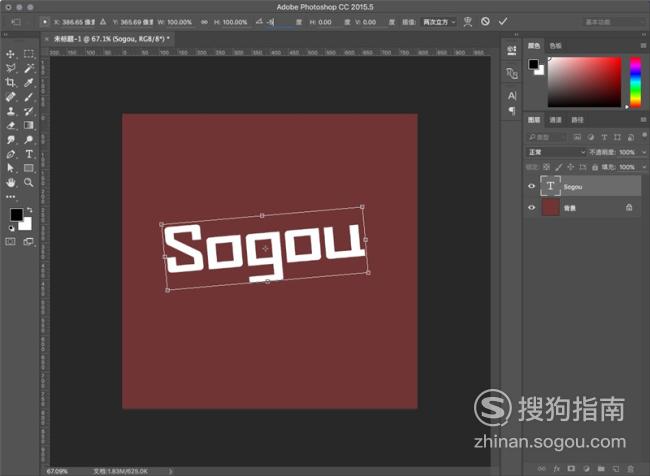Open the Layers panel options menu

[643, 120]
